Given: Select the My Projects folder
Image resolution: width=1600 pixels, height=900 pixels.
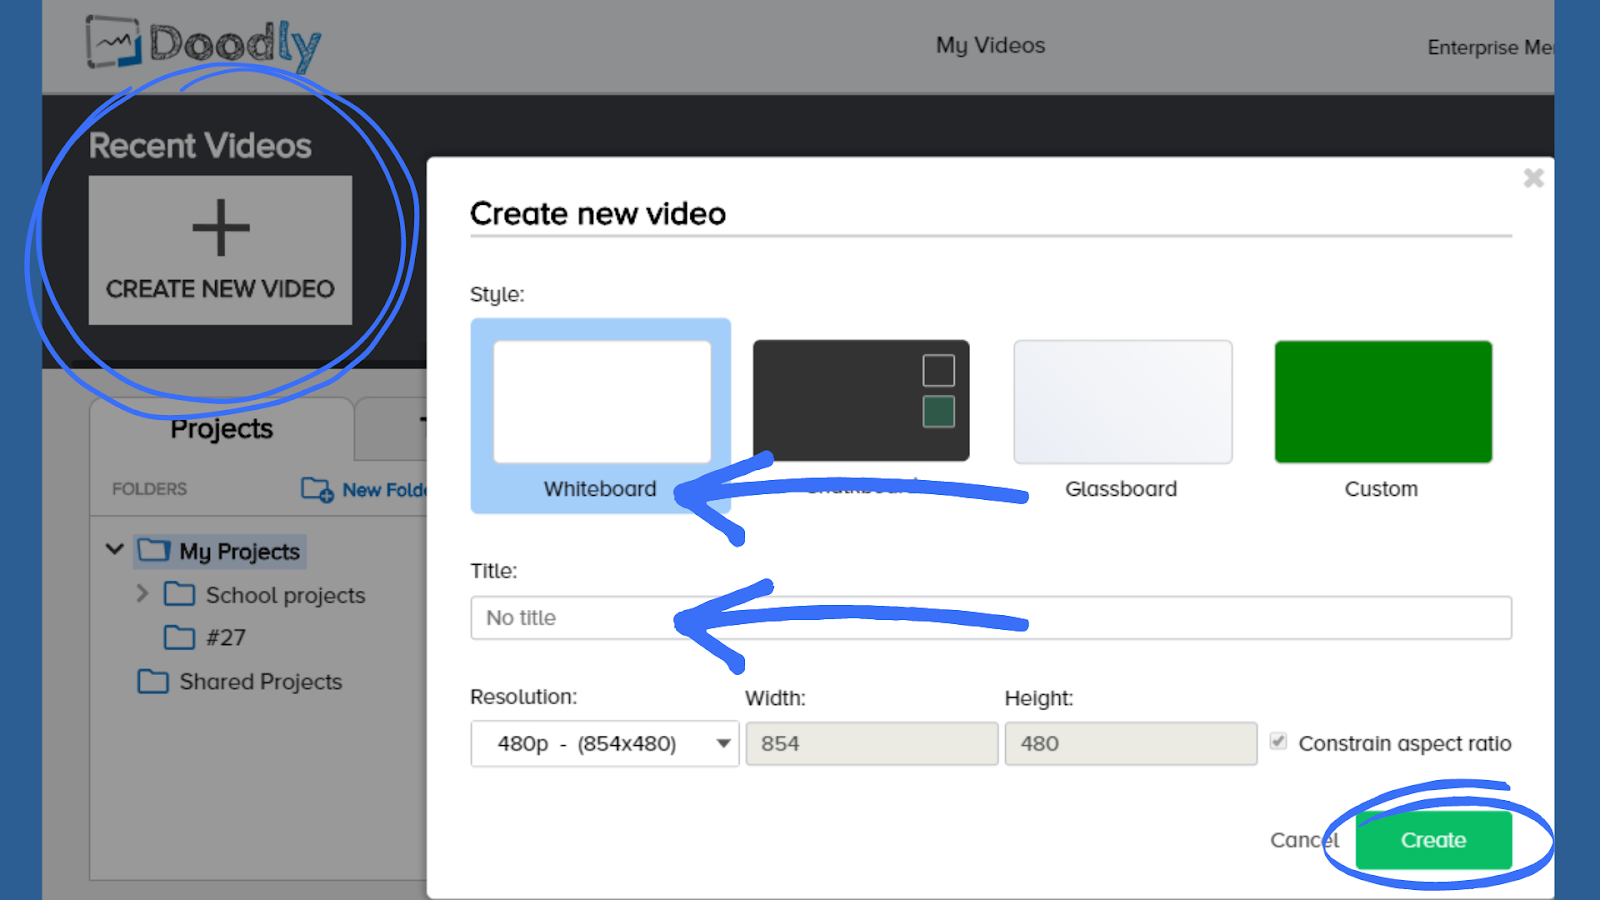Looking at the screenshot, I should (239, 551).
